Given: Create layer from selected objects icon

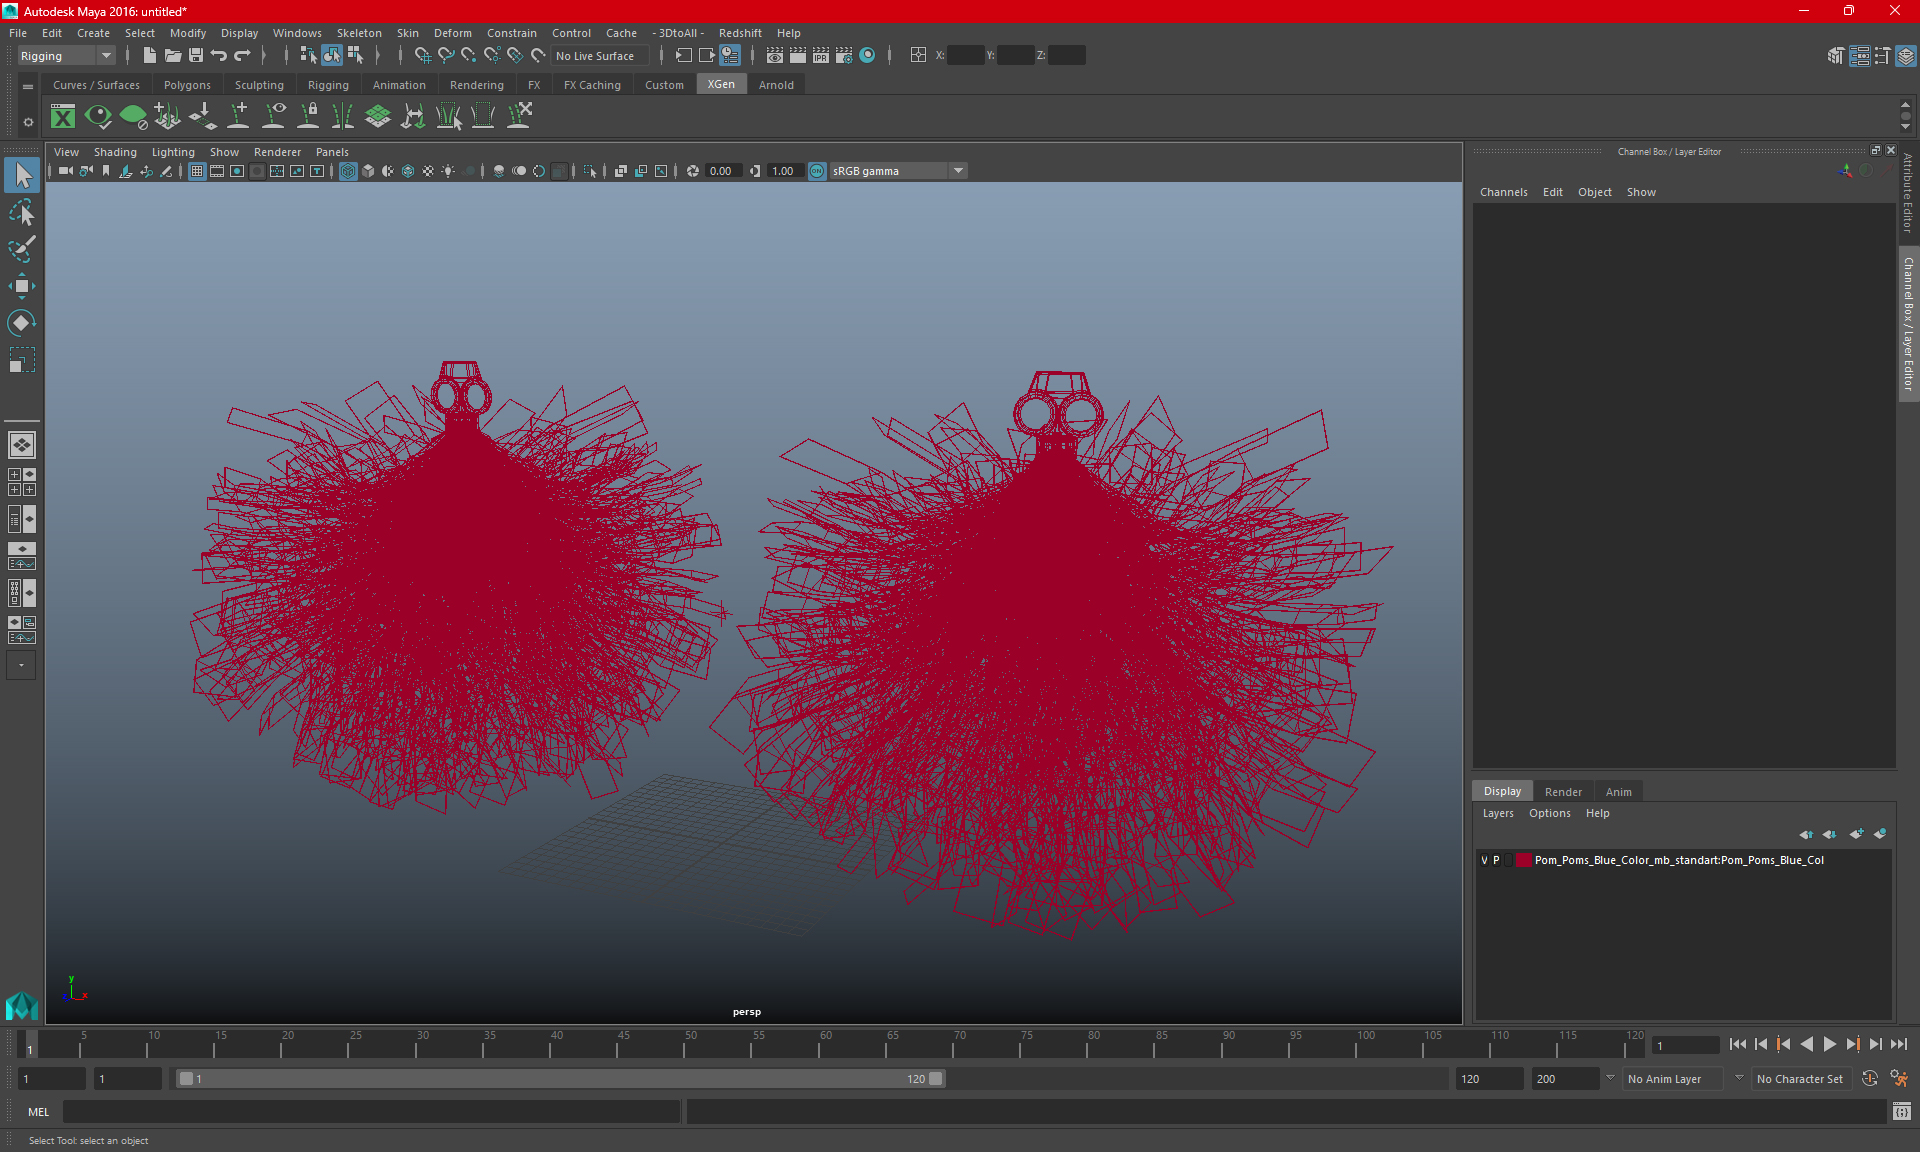Looking at the screenshot, I should pos(1880,834).
